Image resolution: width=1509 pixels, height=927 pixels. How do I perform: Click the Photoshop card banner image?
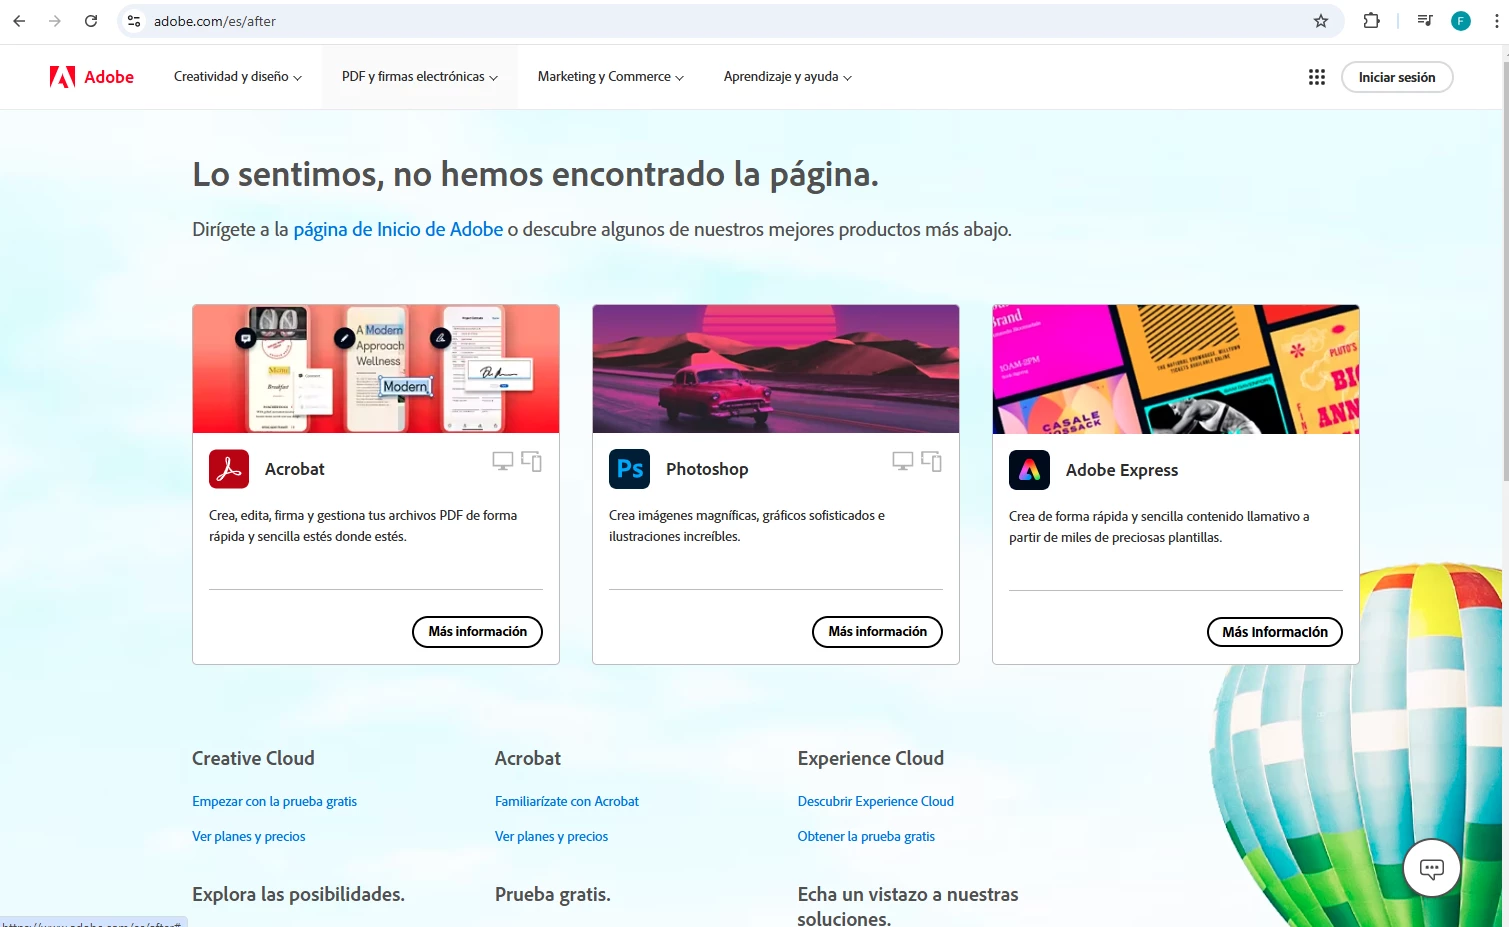(776, 369)
